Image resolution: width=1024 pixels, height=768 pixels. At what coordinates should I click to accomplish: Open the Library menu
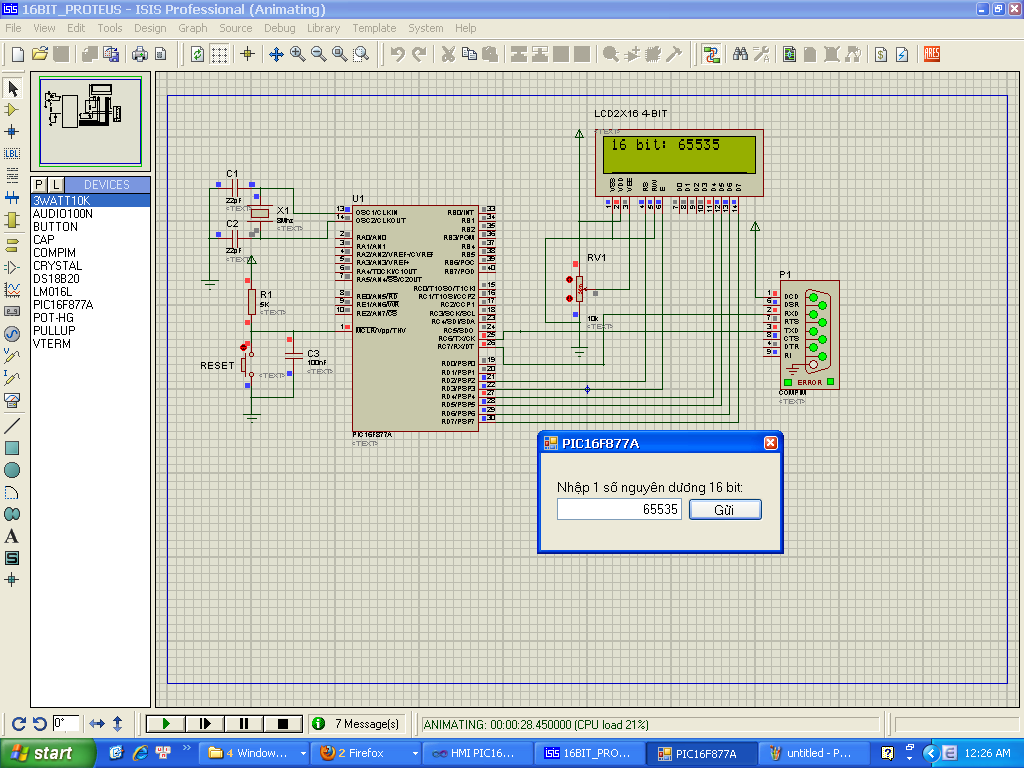(x=323, y=28)
